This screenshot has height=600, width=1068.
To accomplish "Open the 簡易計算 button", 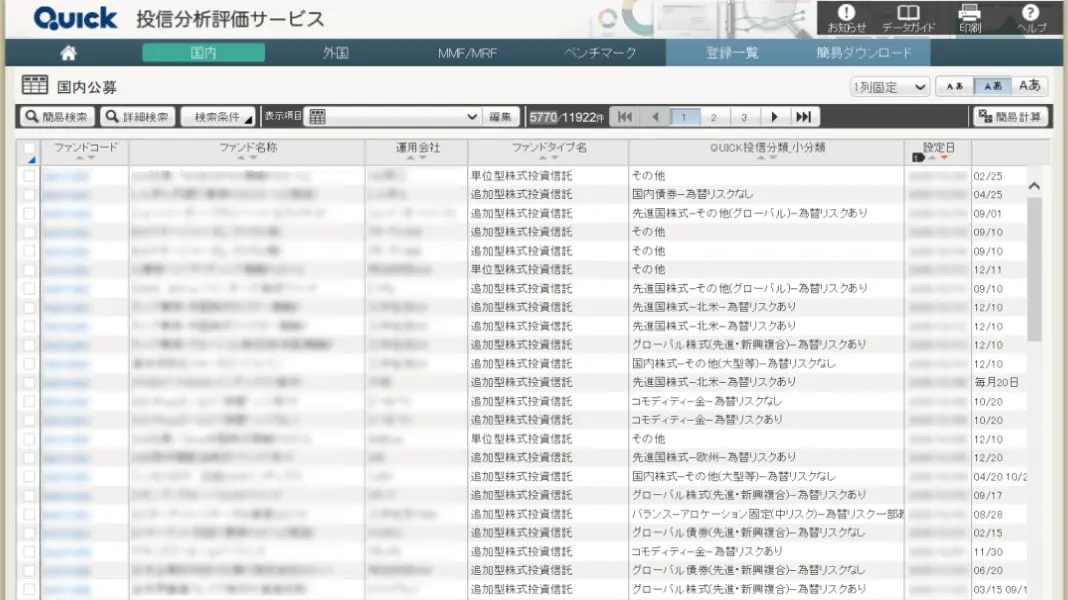I will 1011,117.
